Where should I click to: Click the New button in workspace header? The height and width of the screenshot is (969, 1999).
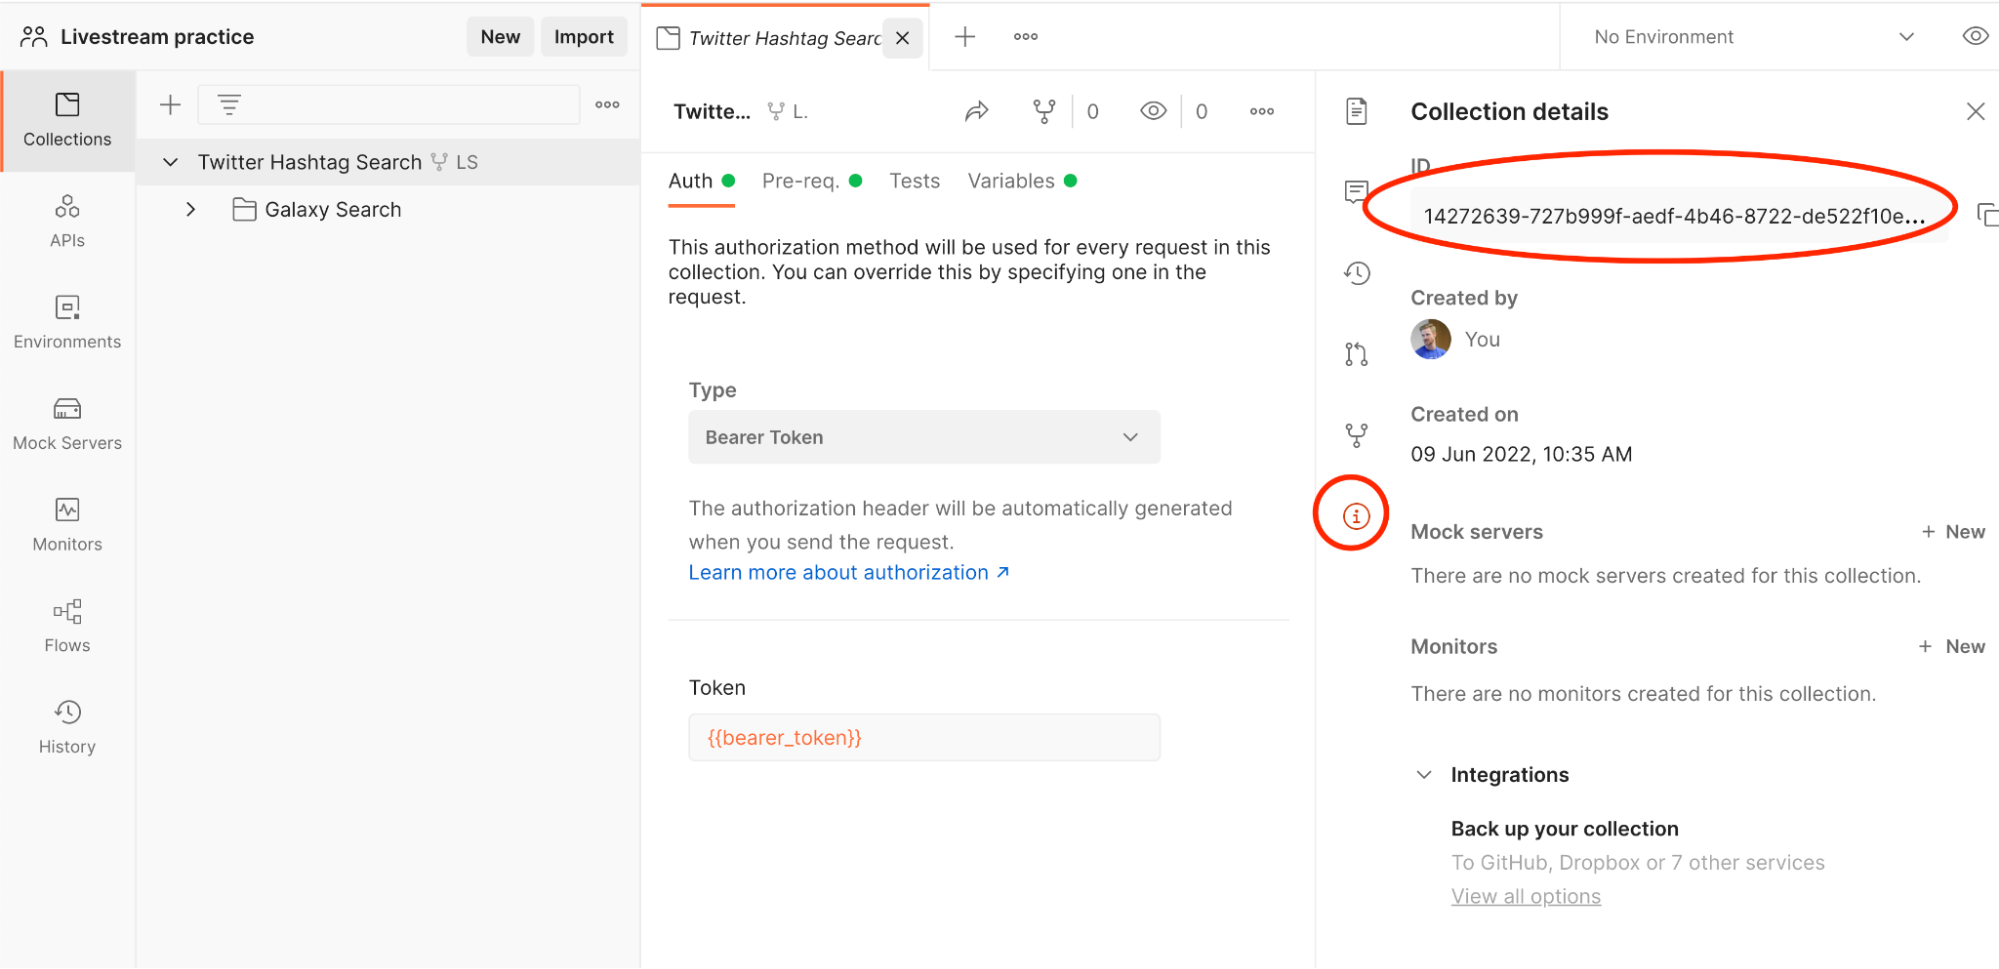tap(500, 37)
